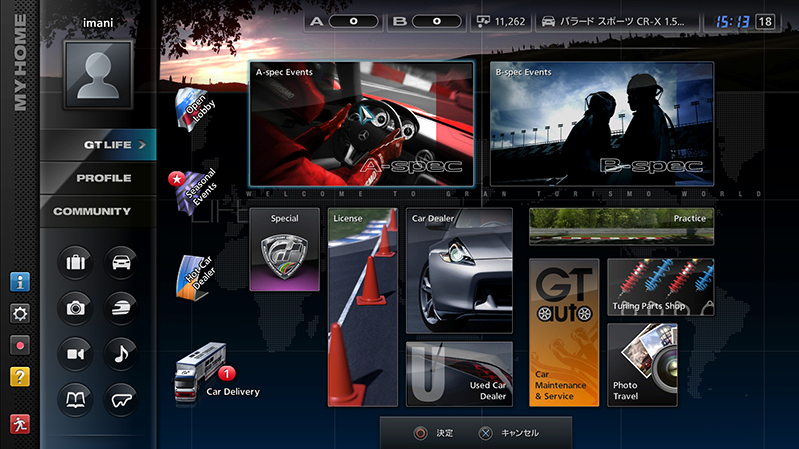Click the circle 決定 confirm button

(434, 433)
